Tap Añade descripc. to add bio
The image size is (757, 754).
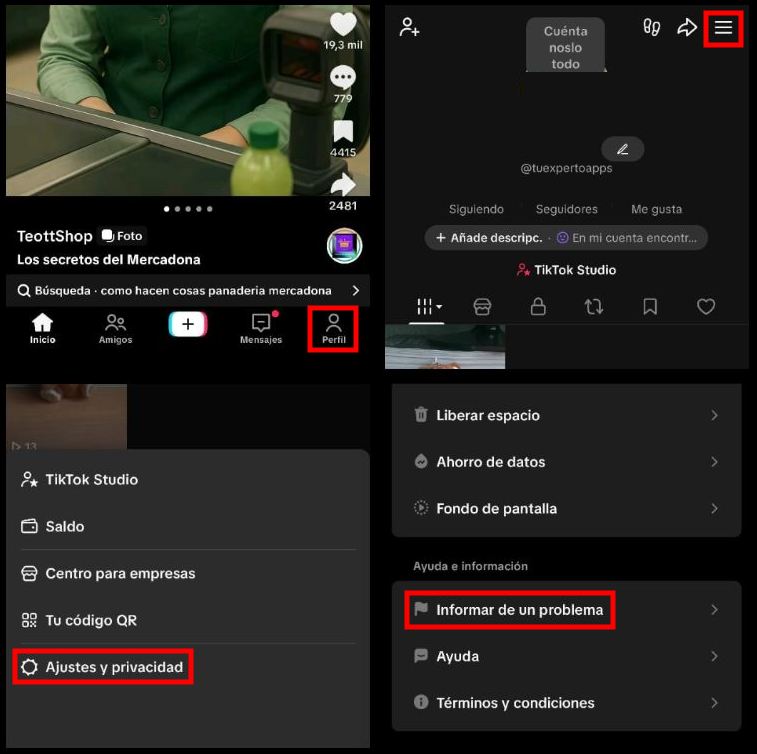(x=489, y=237)
